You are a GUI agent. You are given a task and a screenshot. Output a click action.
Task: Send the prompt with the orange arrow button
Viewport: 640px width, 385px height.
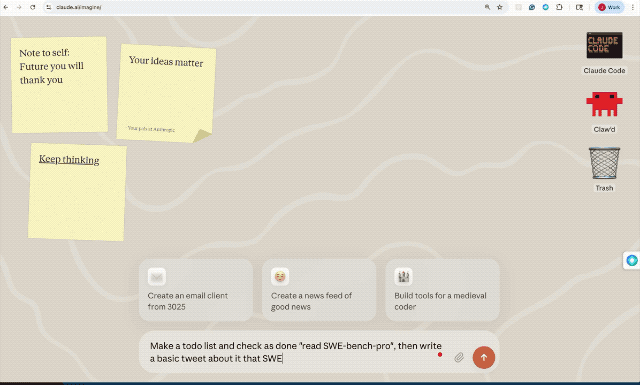(484, 357)
